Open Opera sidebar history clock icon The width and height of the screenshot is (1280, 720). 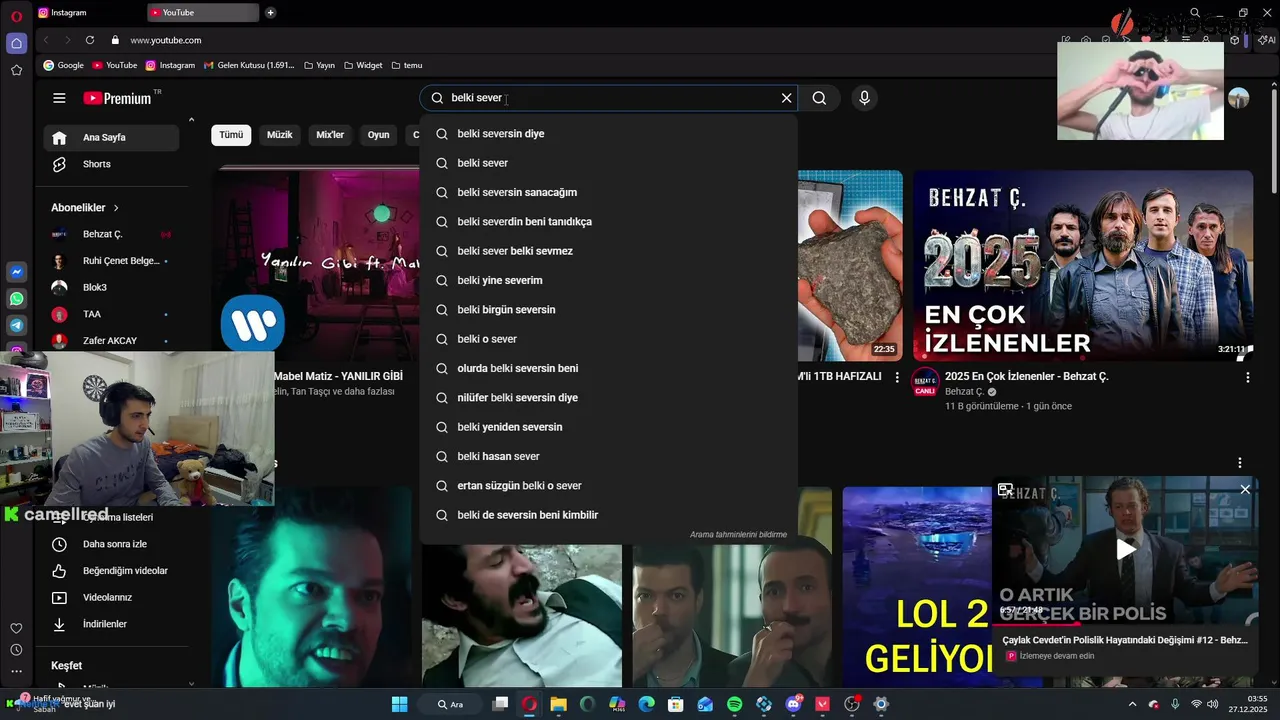(16, 650)
